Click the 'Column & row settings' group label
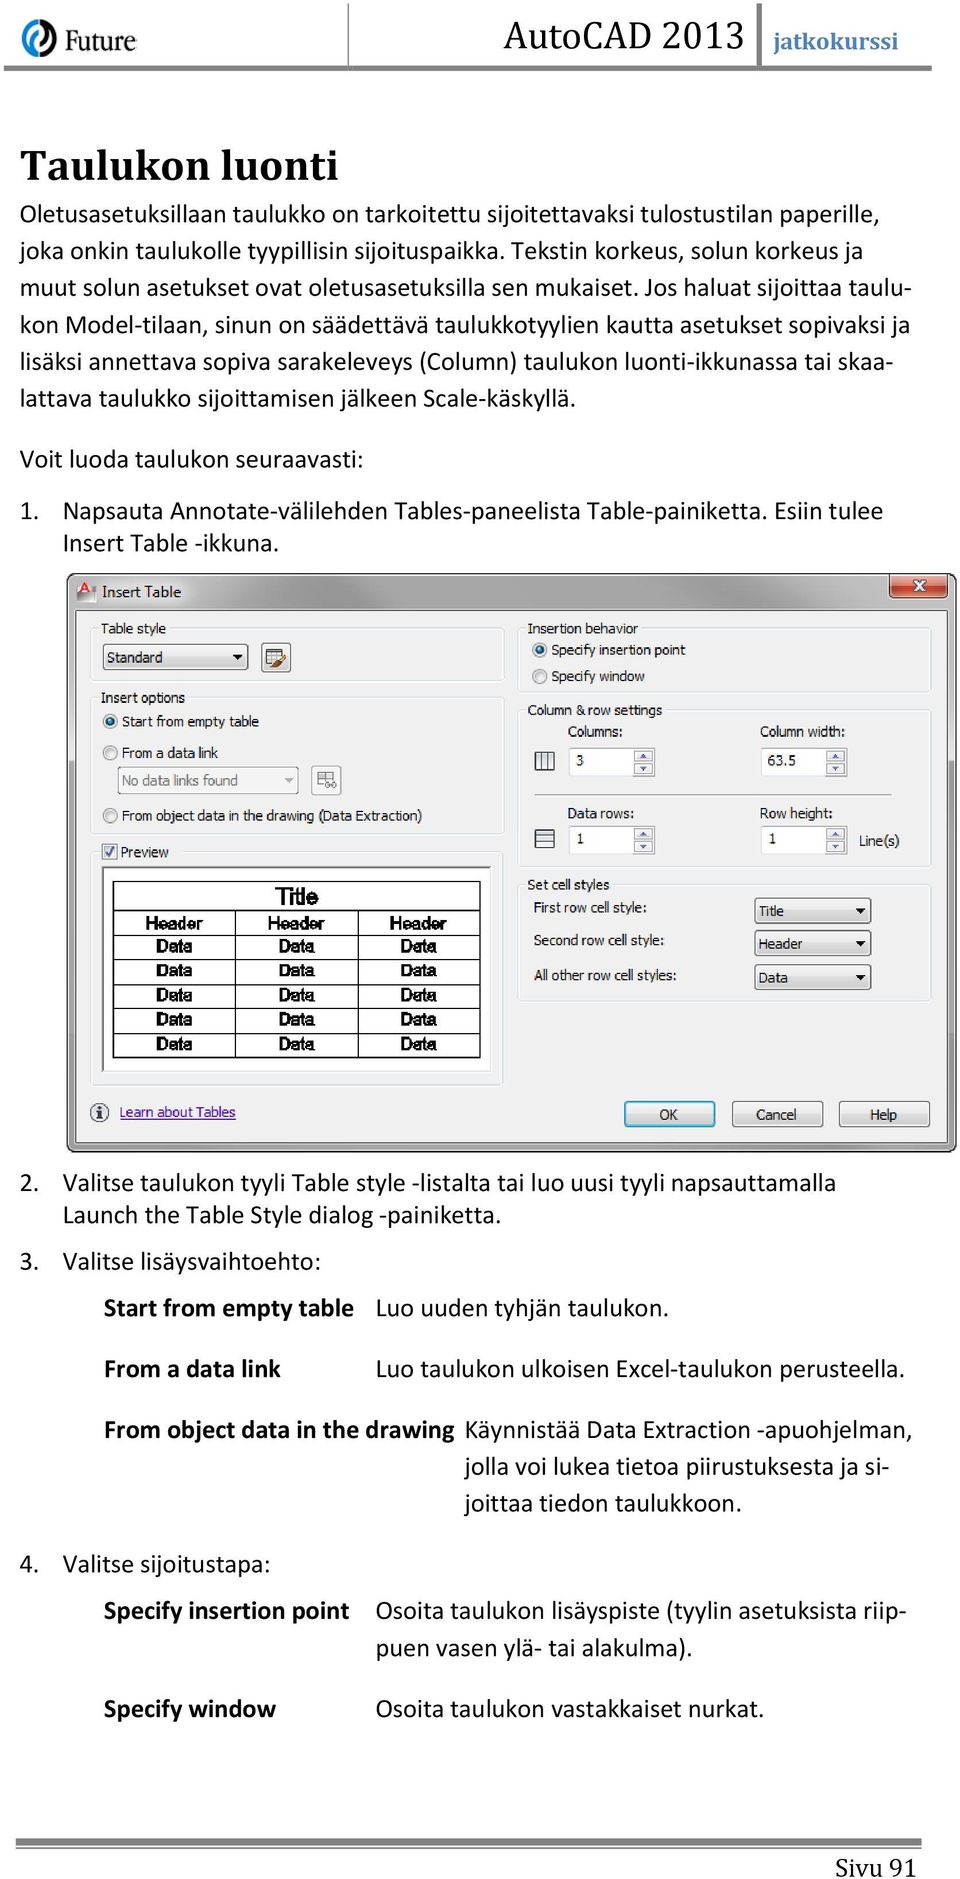Viewport: 960px width, 1879px height. [x=595, y=710]
